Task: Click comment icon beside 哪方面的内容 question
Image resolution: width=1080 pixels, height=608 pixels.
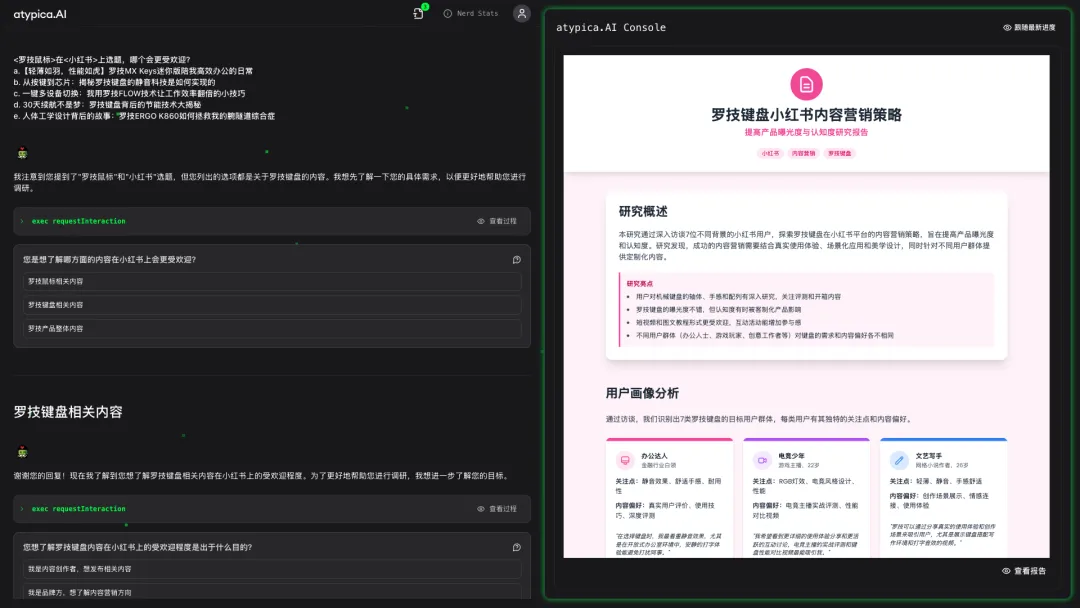Action: pos(517,260)
